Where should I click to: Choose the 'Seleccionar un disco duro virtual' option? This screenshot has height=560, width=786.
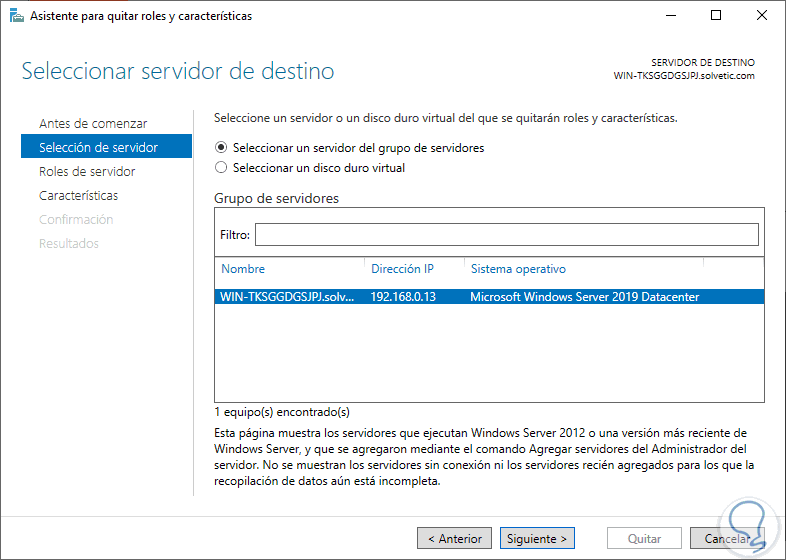tap(310, 168)
